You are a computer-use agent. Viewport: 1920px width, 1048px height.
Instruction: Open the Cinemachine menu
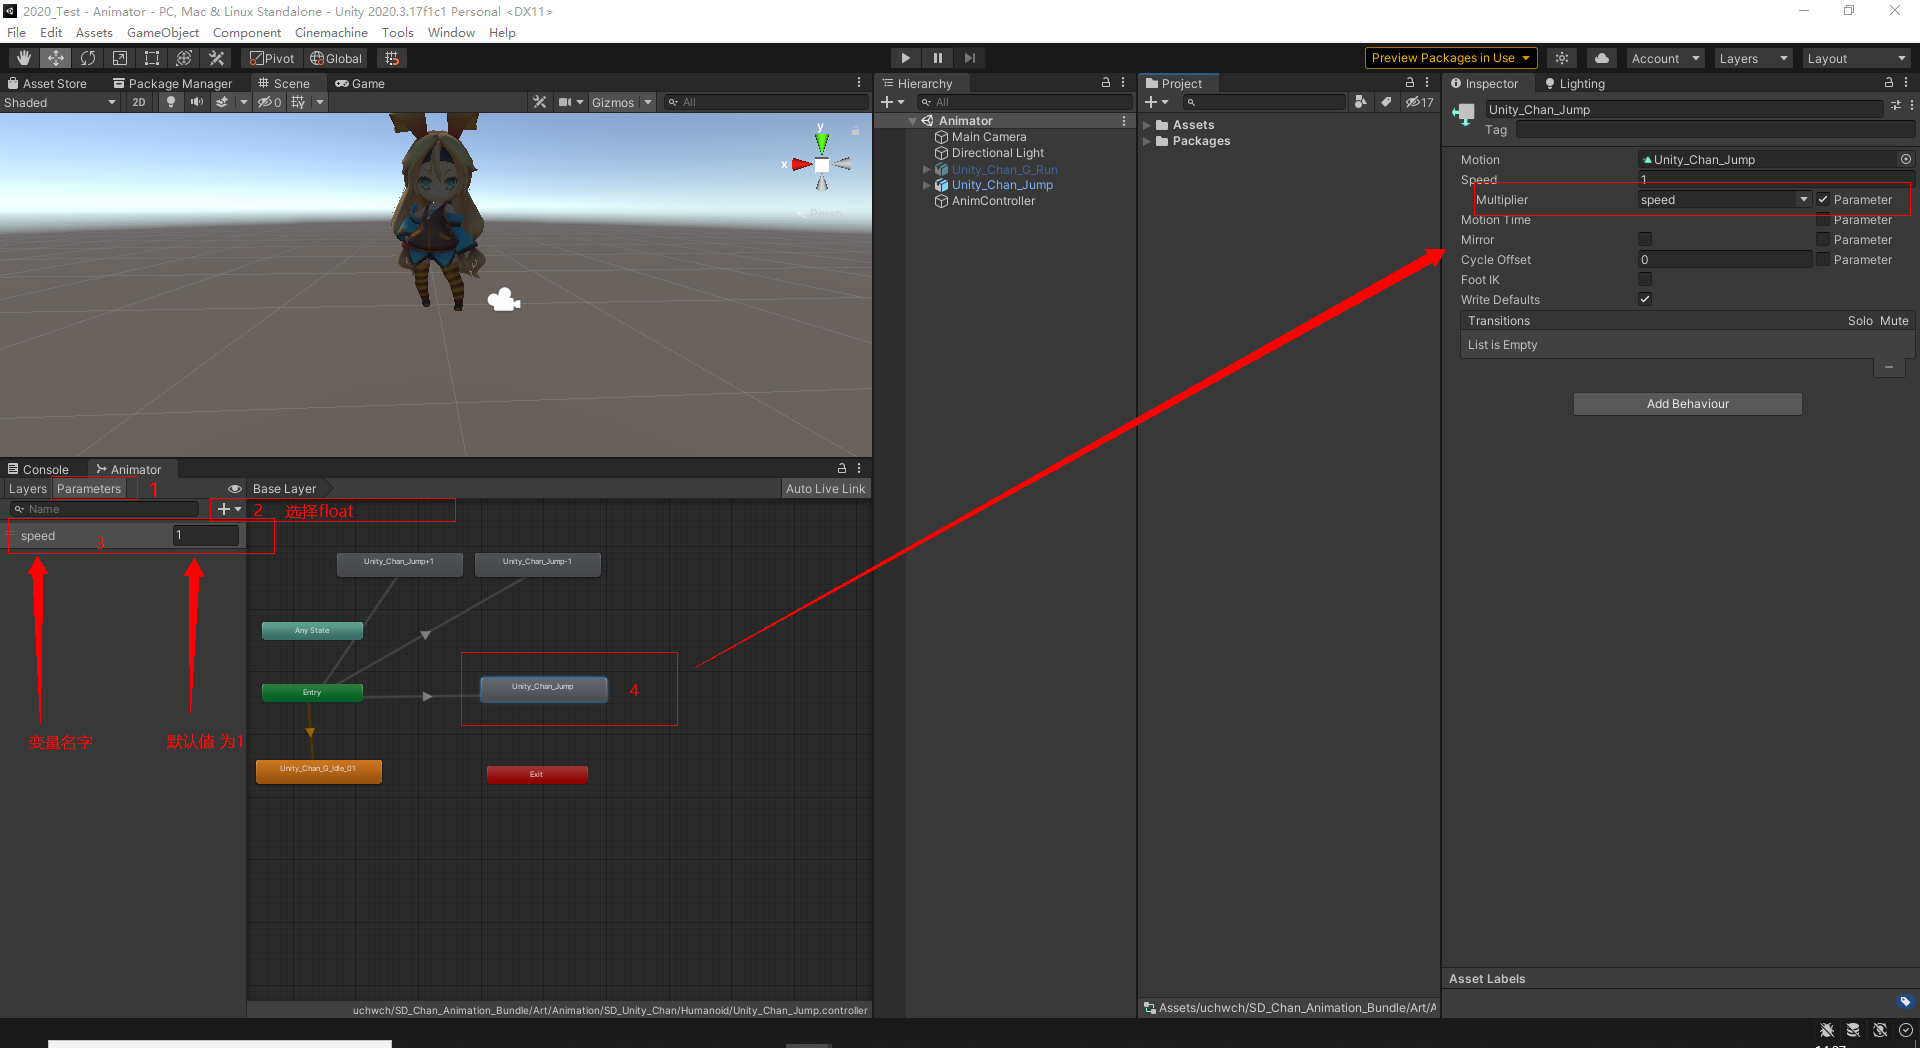(331, 32)
